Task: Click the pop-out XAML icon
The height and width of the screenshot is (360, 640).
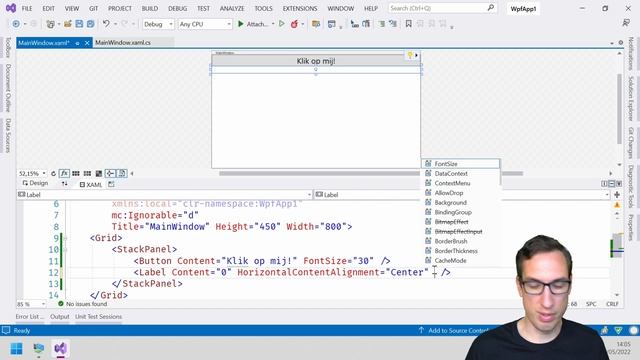Action: (x=111, y=184)
